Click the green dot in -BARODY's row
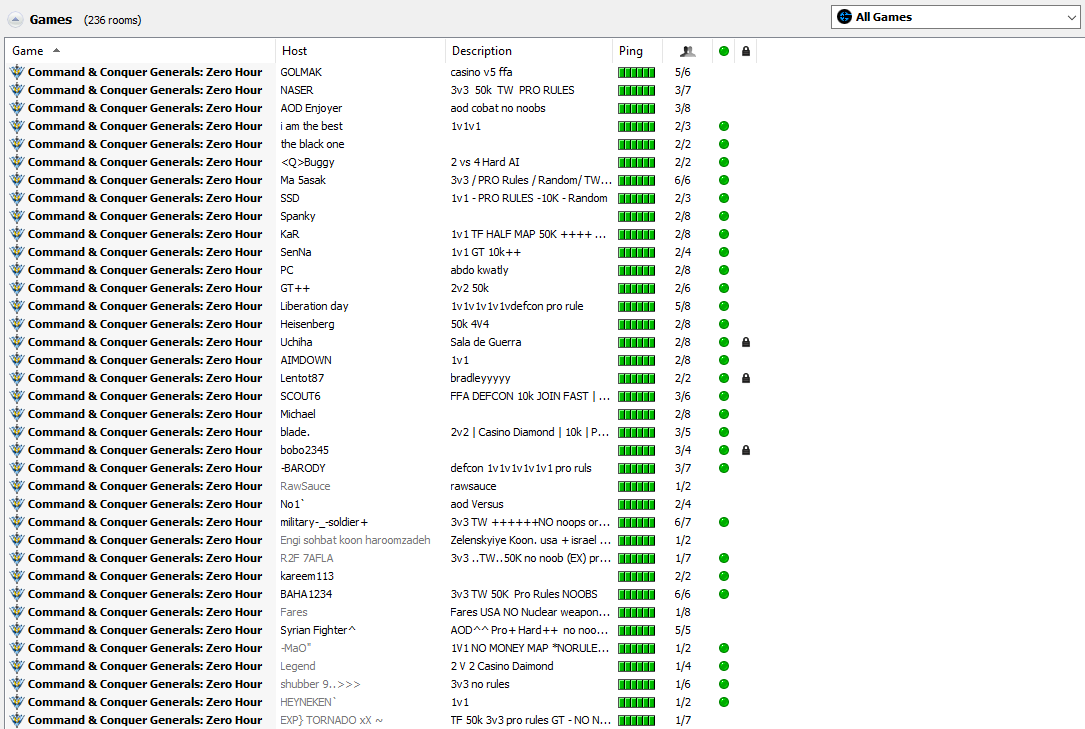The image size is (1085, 729). pyautogui.click(x=724, y=468)
